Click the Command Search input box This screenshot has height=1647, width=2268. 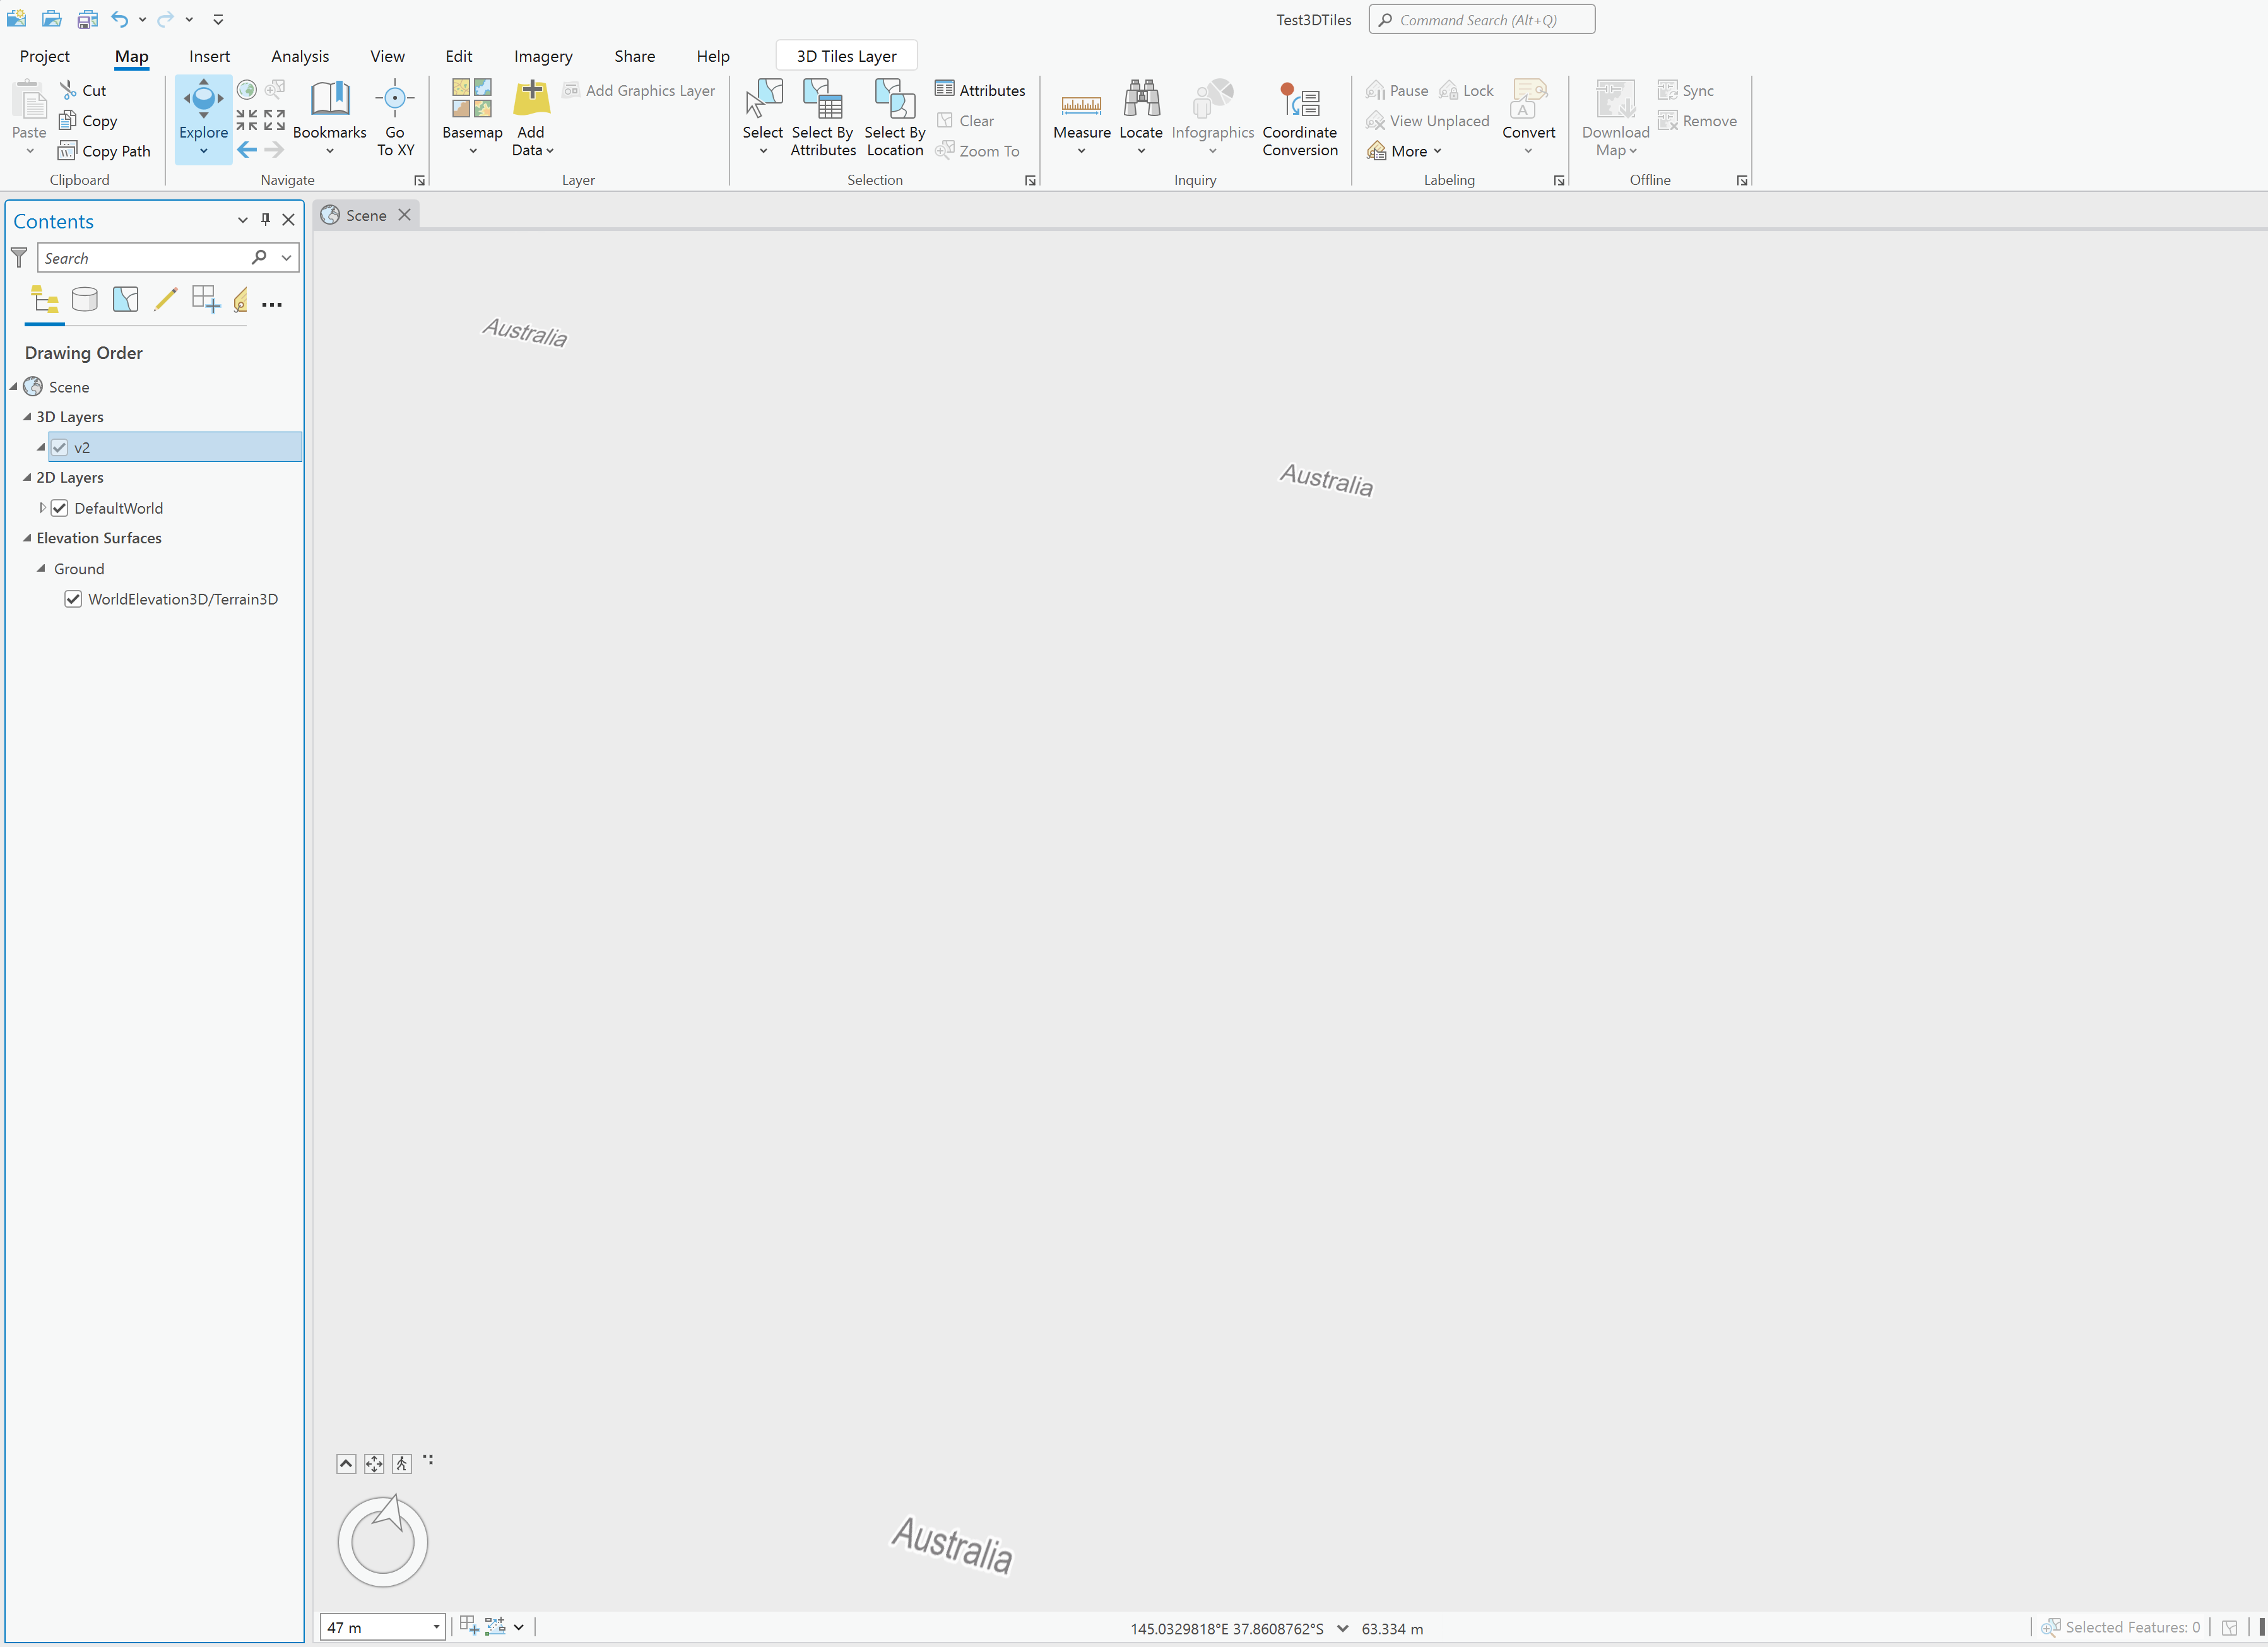click(1482, 20)
